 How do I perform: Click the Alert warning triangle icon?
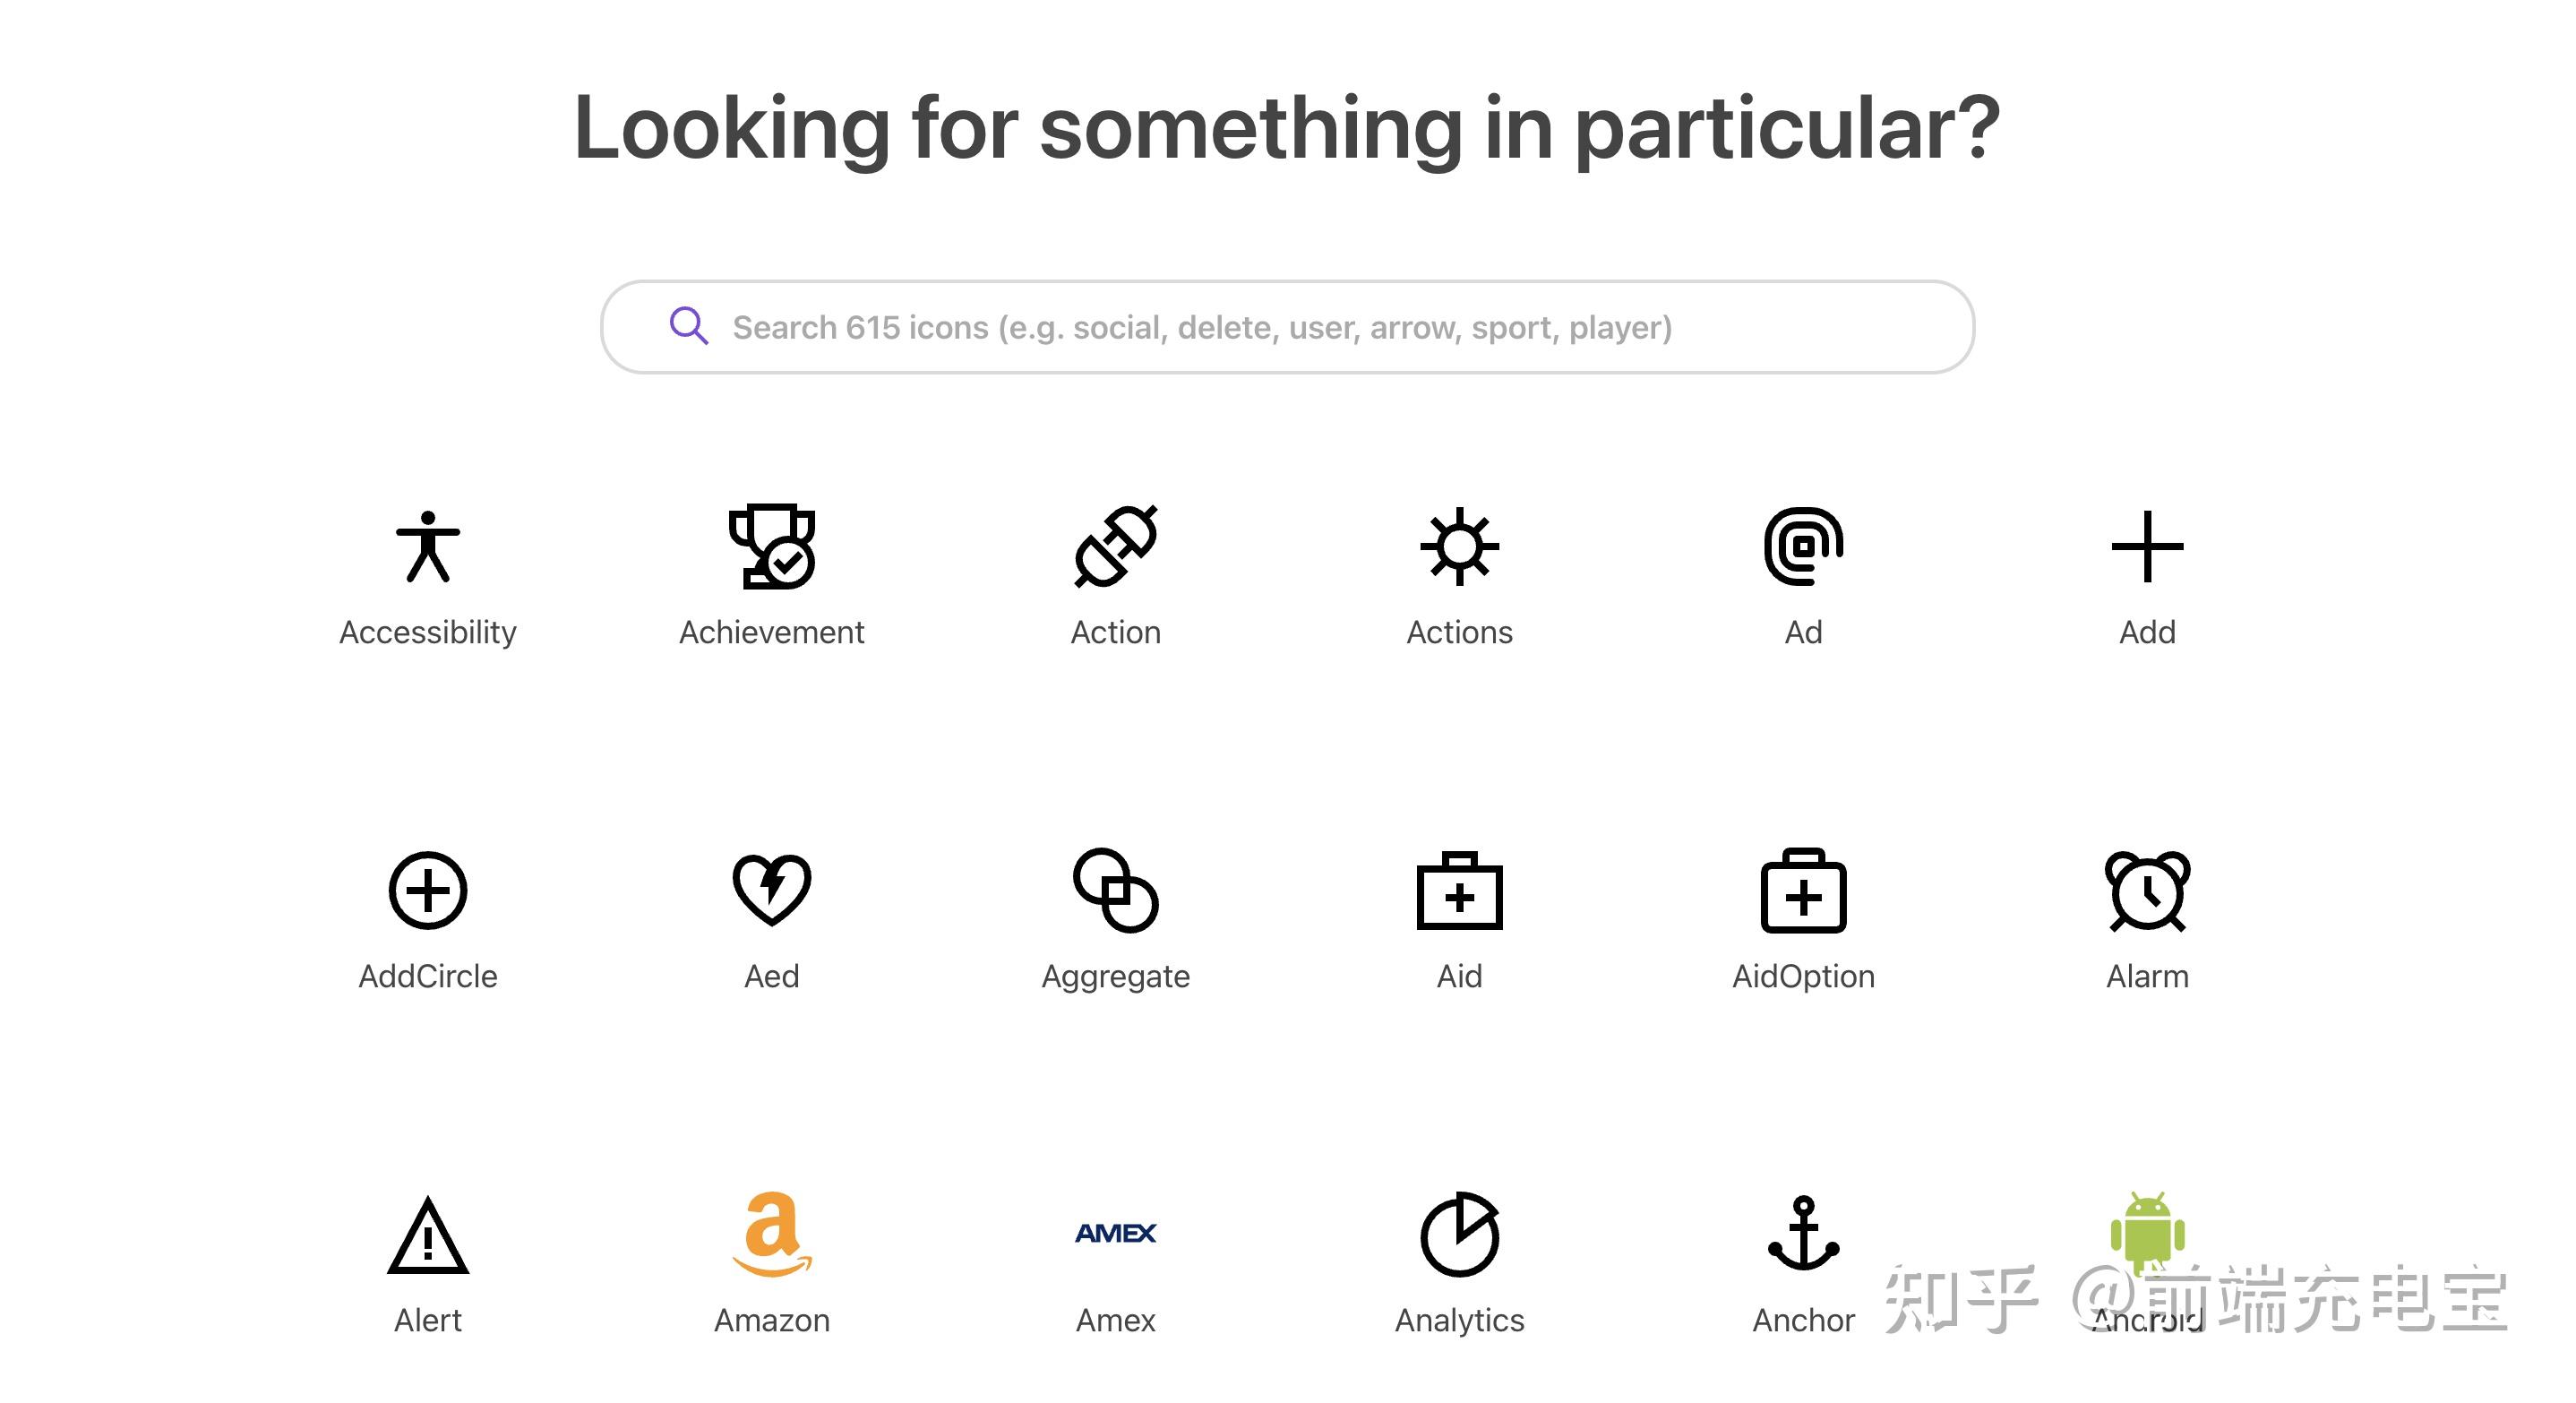coord(428,1236)
